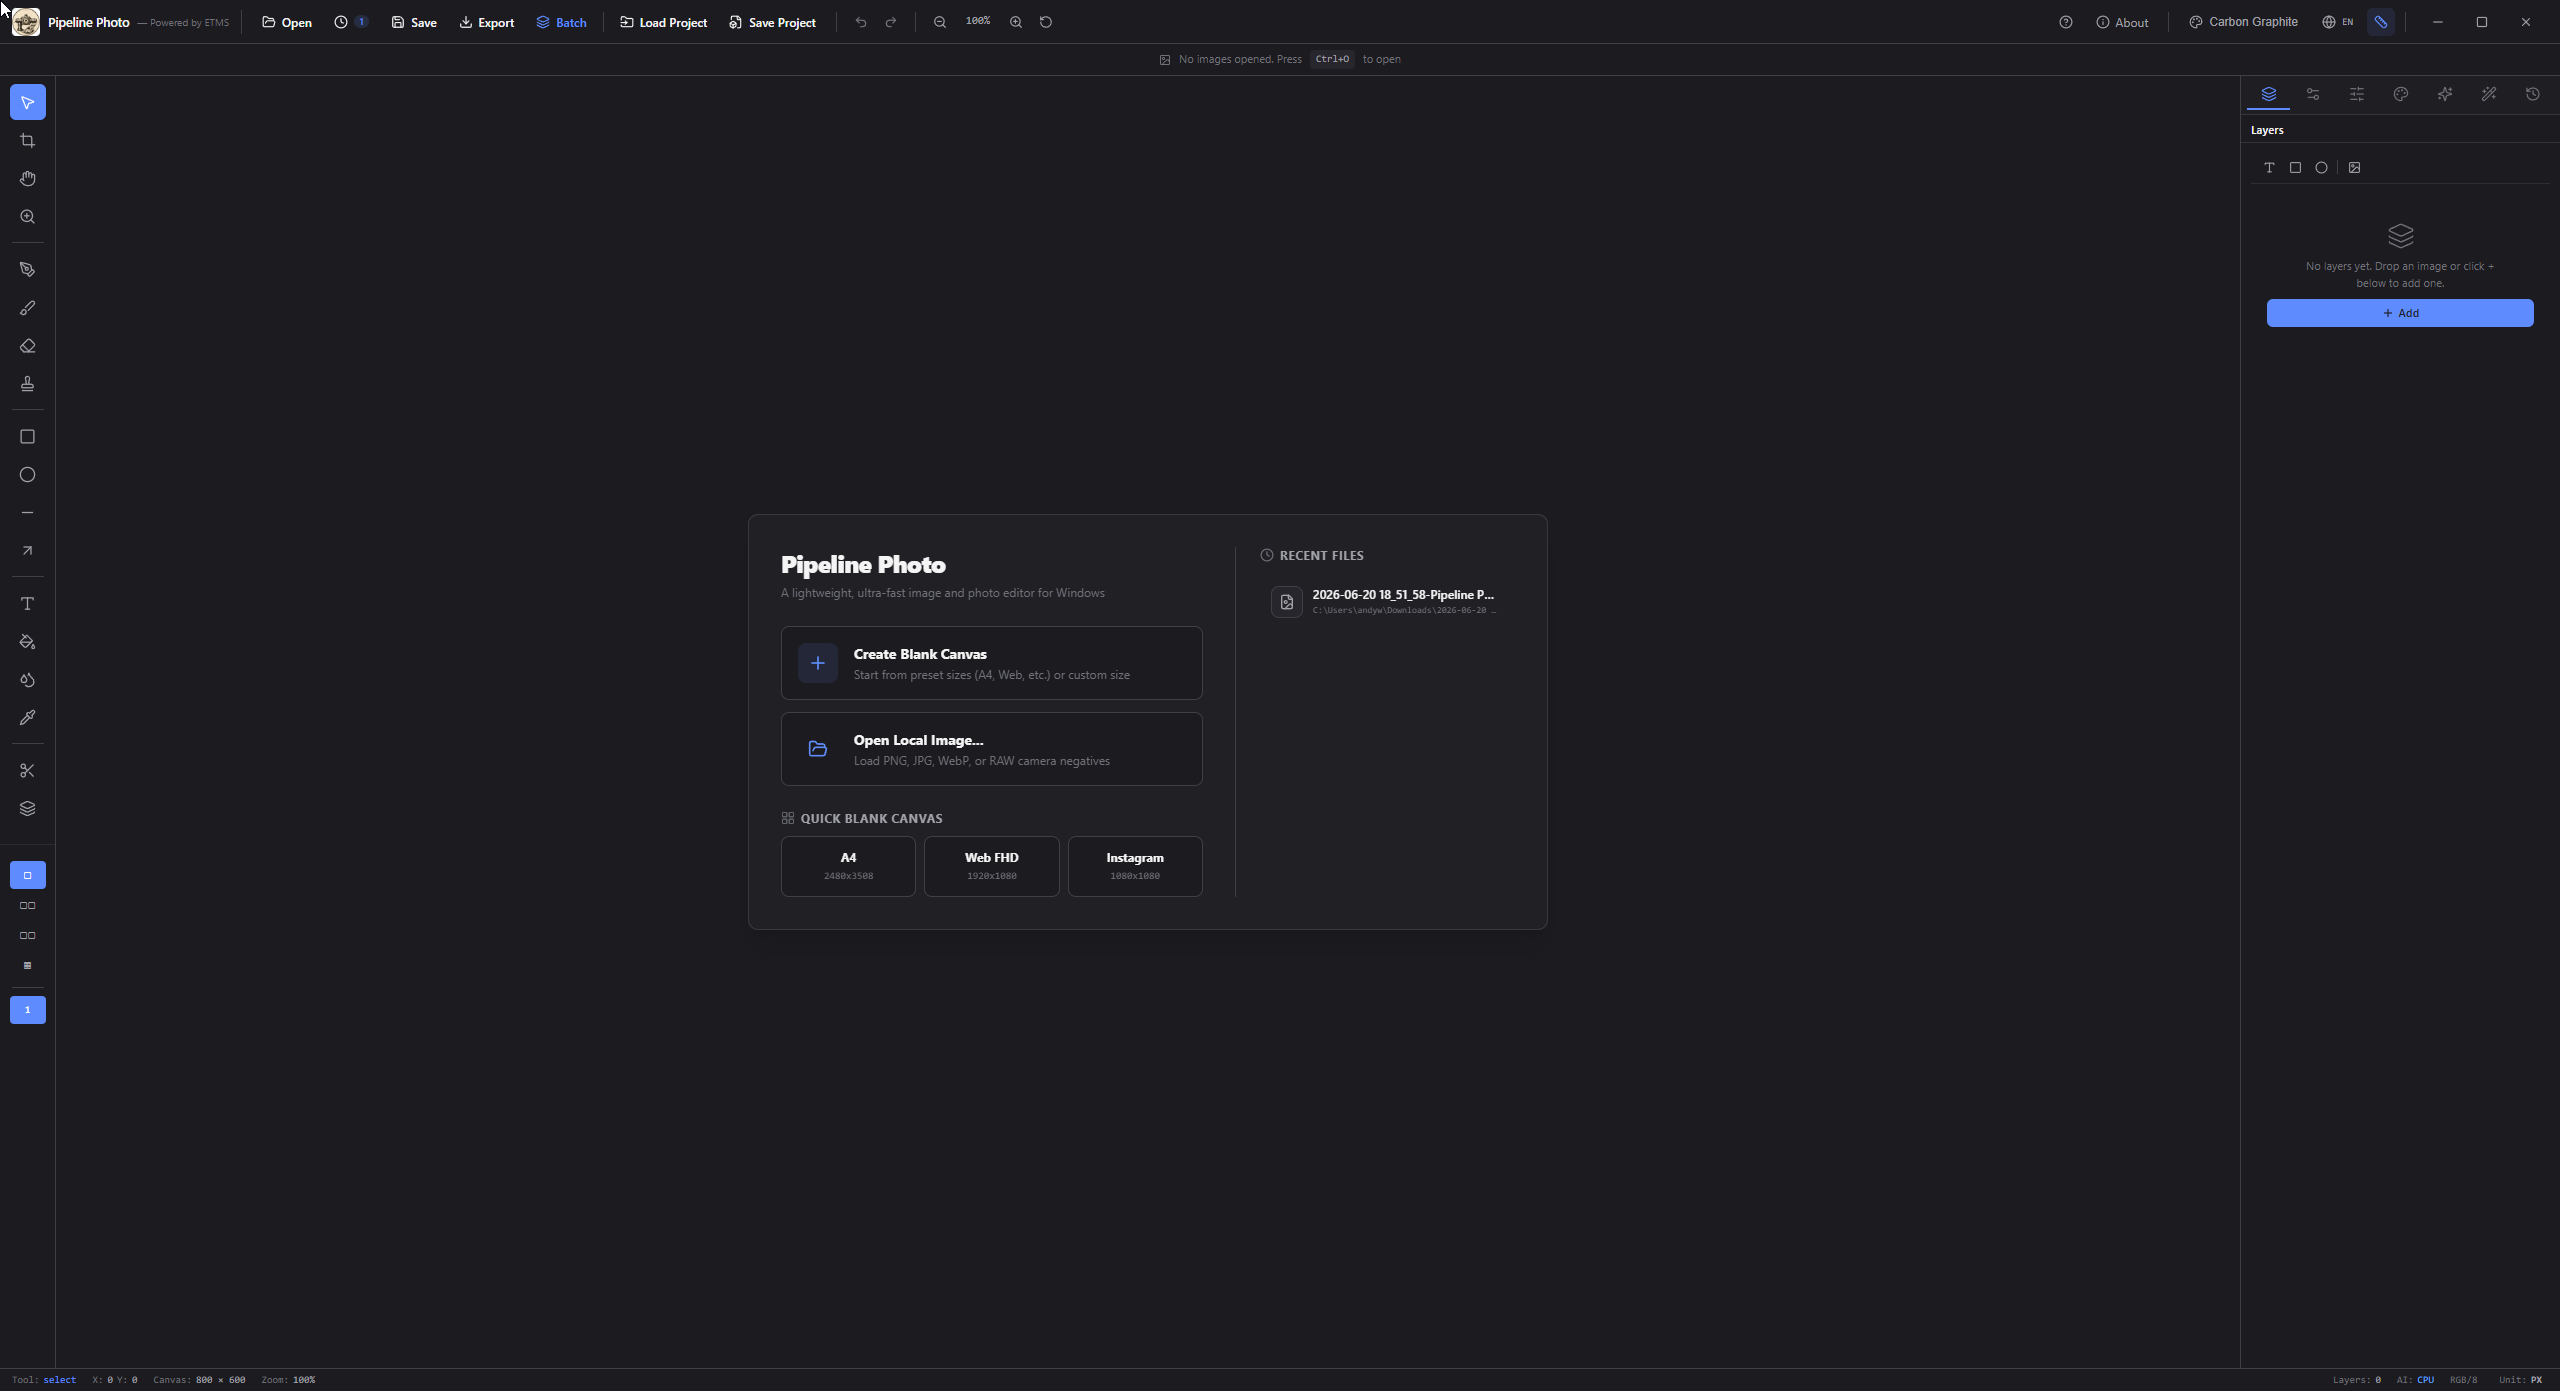Click Save Project
This screenshot has height=1391, width=2560.
click(x=772, y=22)
